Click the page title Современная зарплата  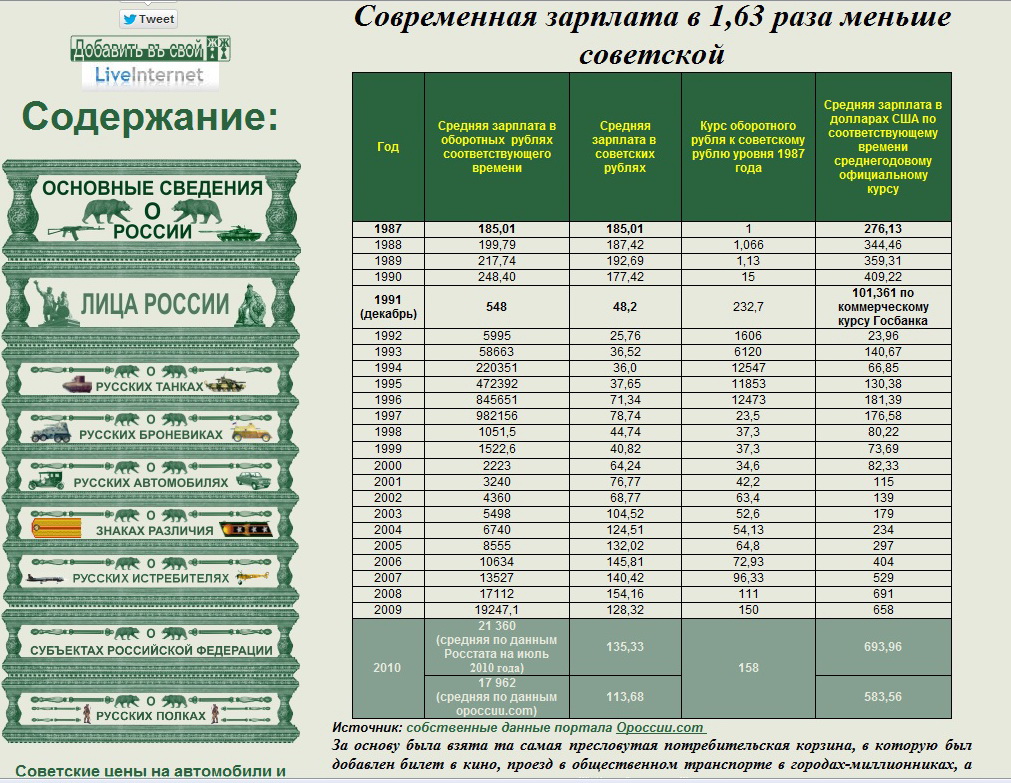click(652, 35)
